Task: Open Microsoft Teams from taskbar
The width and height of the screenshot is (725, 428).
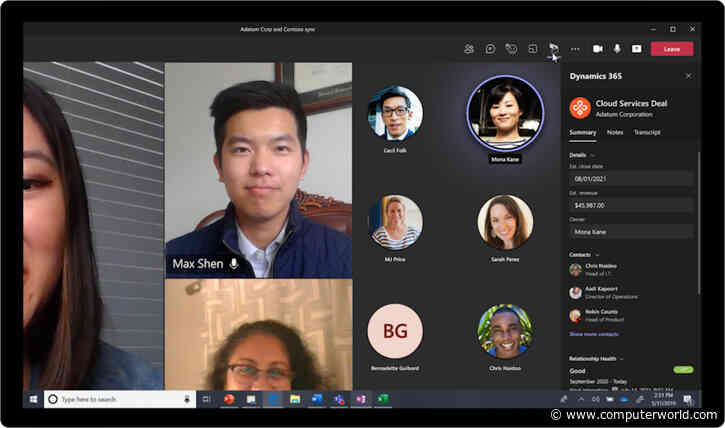Action: point(339,399)
